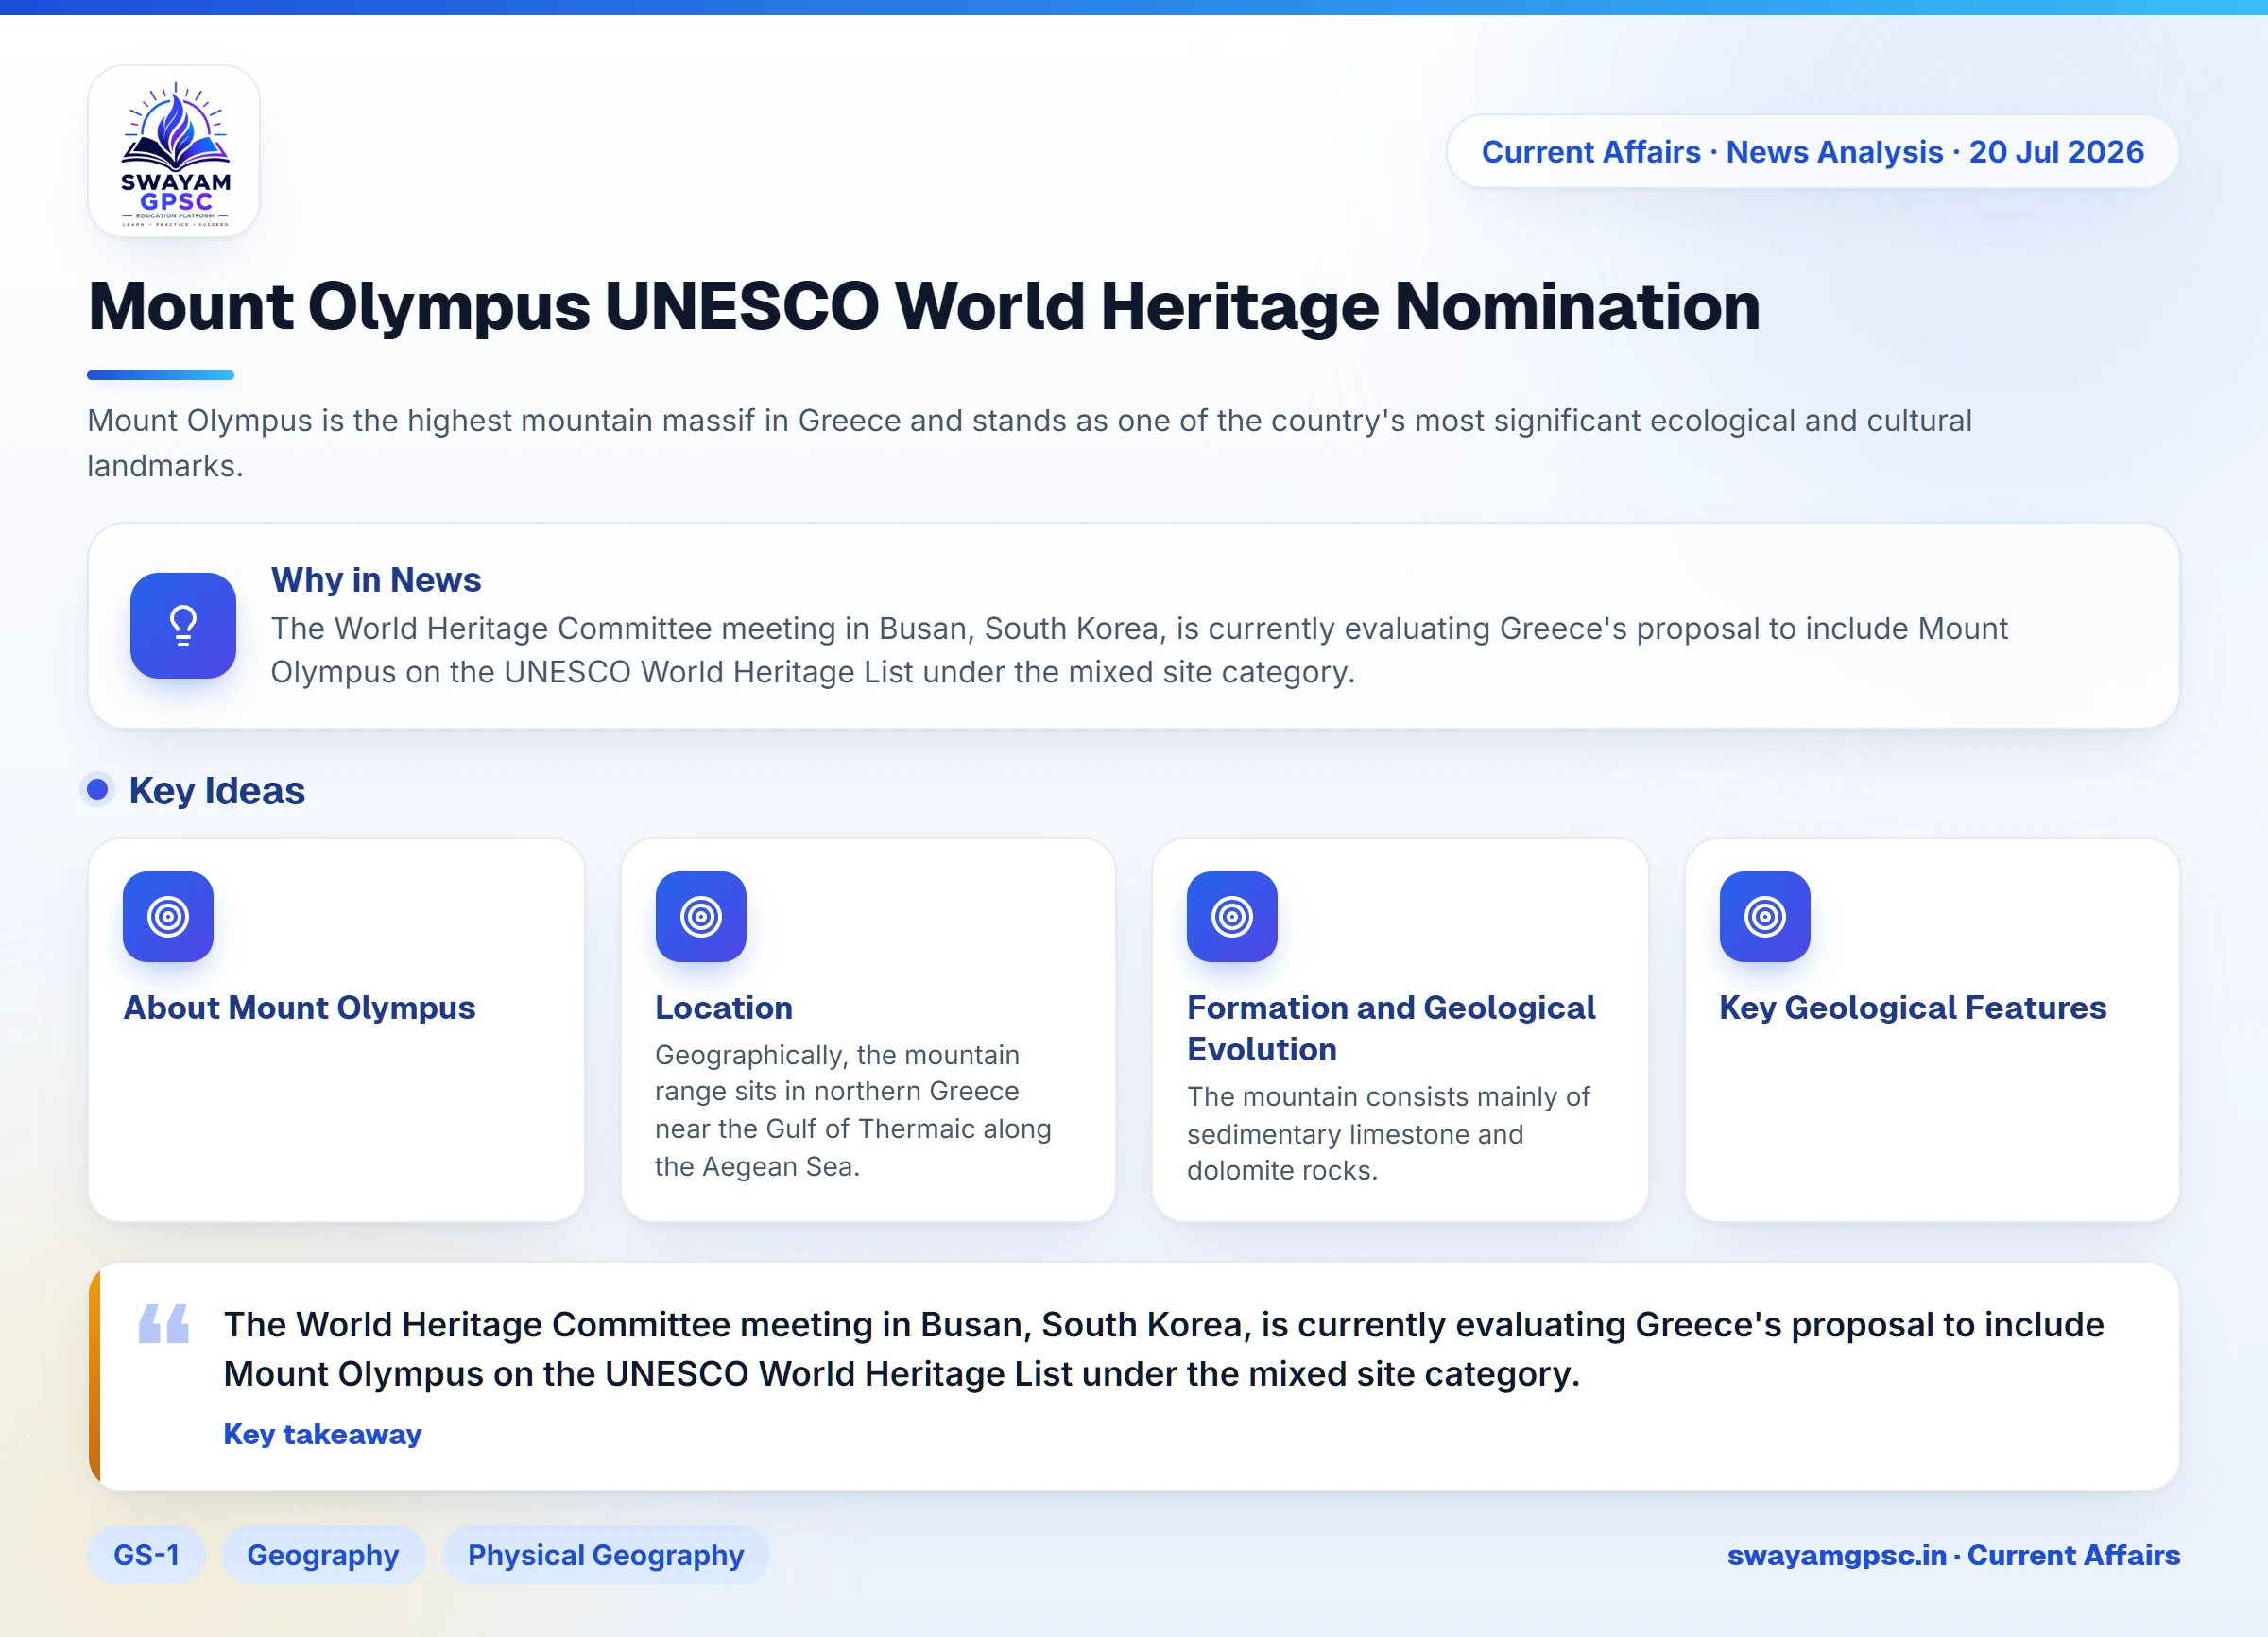Click the target icon above Formation and Geological Evolution
Viewport: 2268px width, 1637px height.
point(1232,916)
